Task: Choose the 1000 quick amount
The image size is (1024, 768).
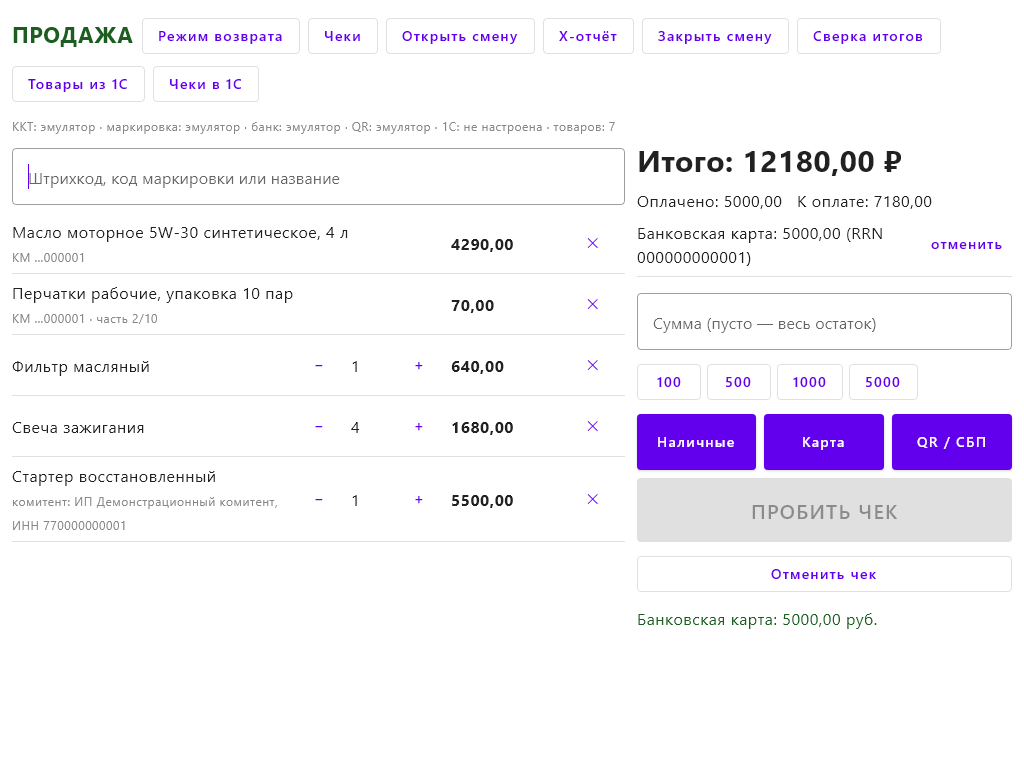Action: coord(810,382)
